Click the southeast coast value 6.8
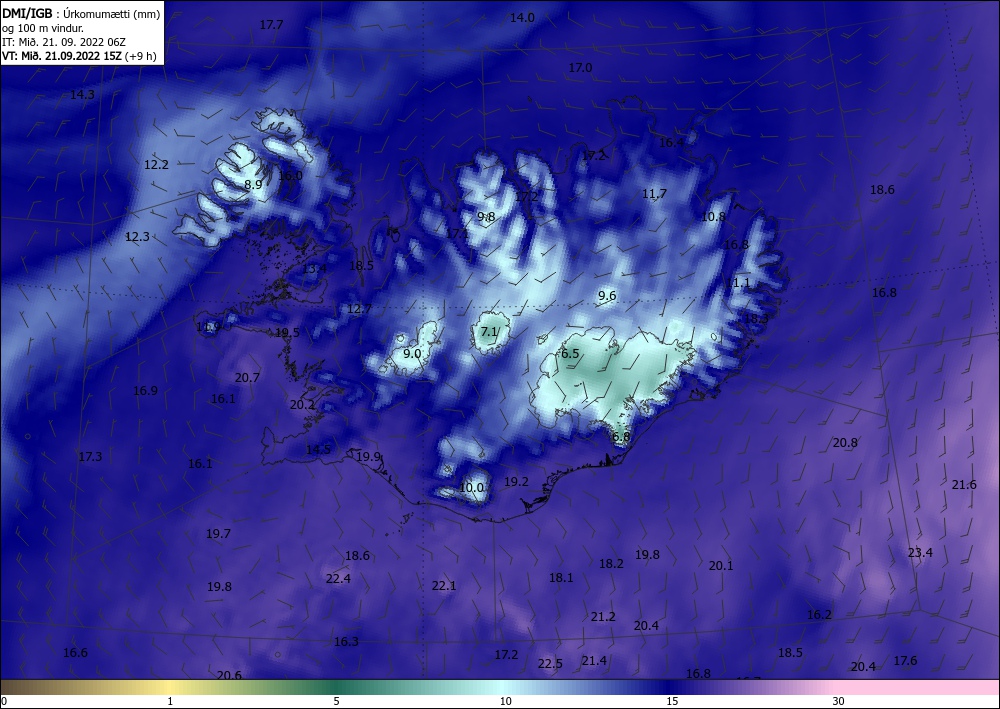Image resolution: width=1000 pixels, height=709 pixels. (621, 437)
